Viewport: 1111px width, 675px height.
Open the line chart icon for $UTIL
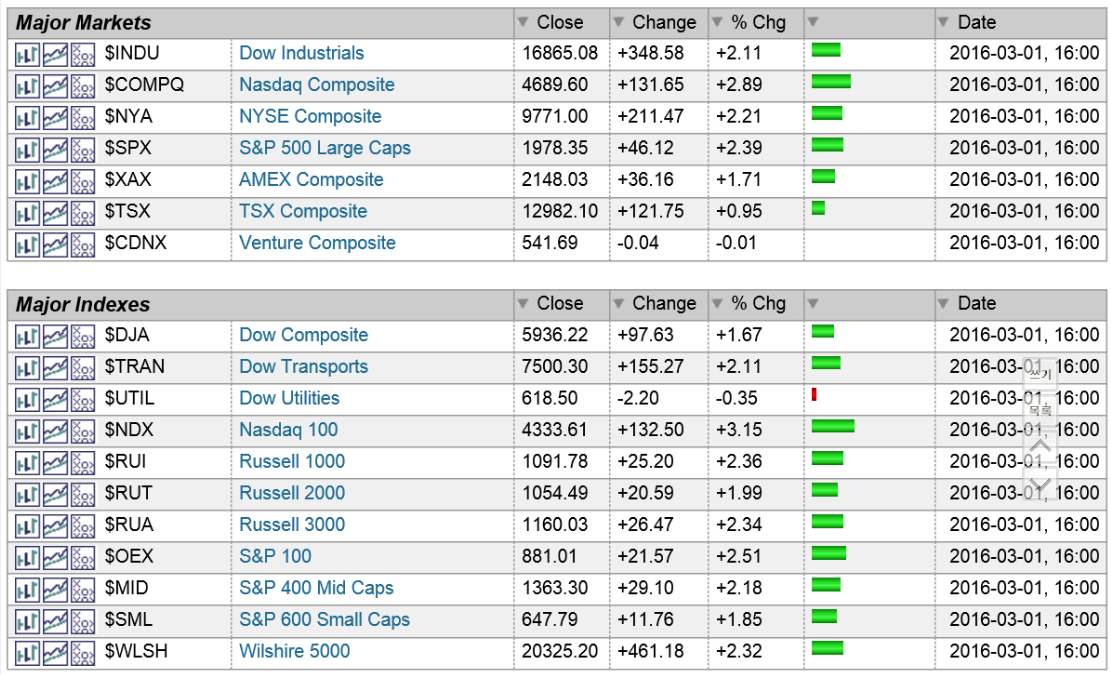[x=55, y=399]
